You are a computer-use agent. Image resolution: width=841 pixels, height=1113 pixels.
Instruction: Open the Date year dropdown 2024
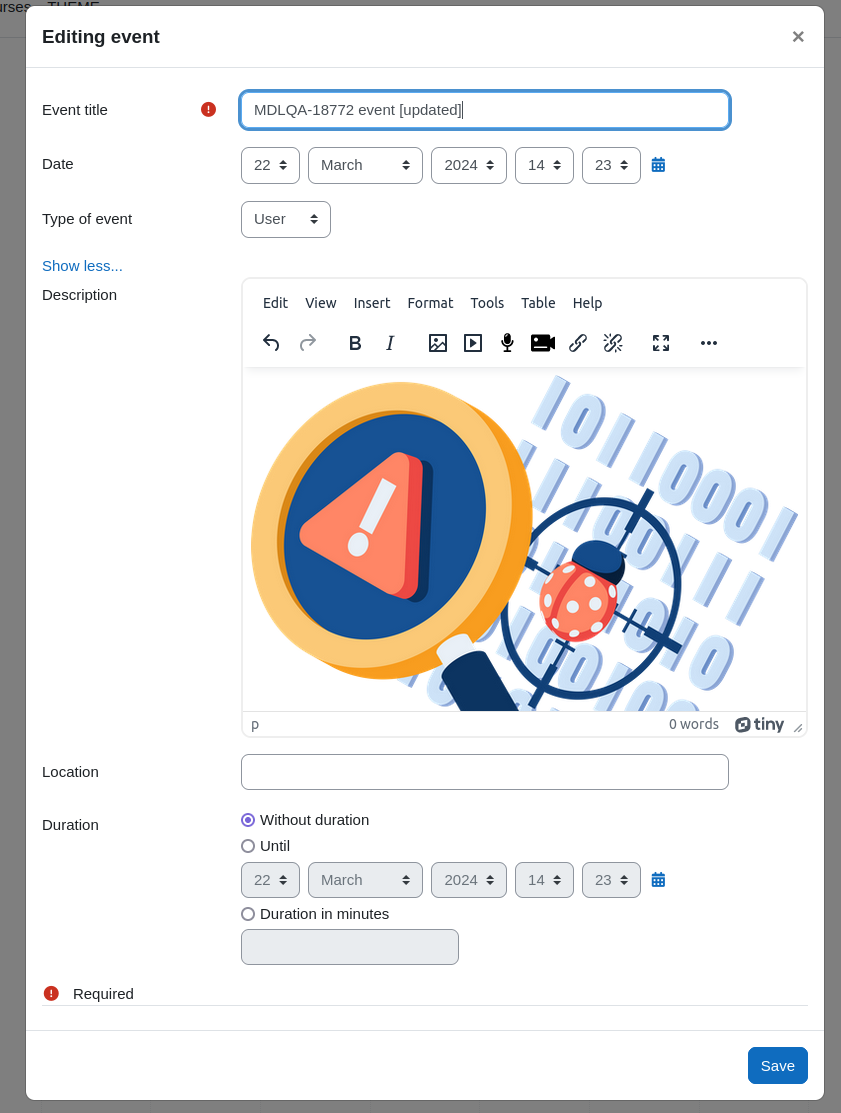[469, 165]
